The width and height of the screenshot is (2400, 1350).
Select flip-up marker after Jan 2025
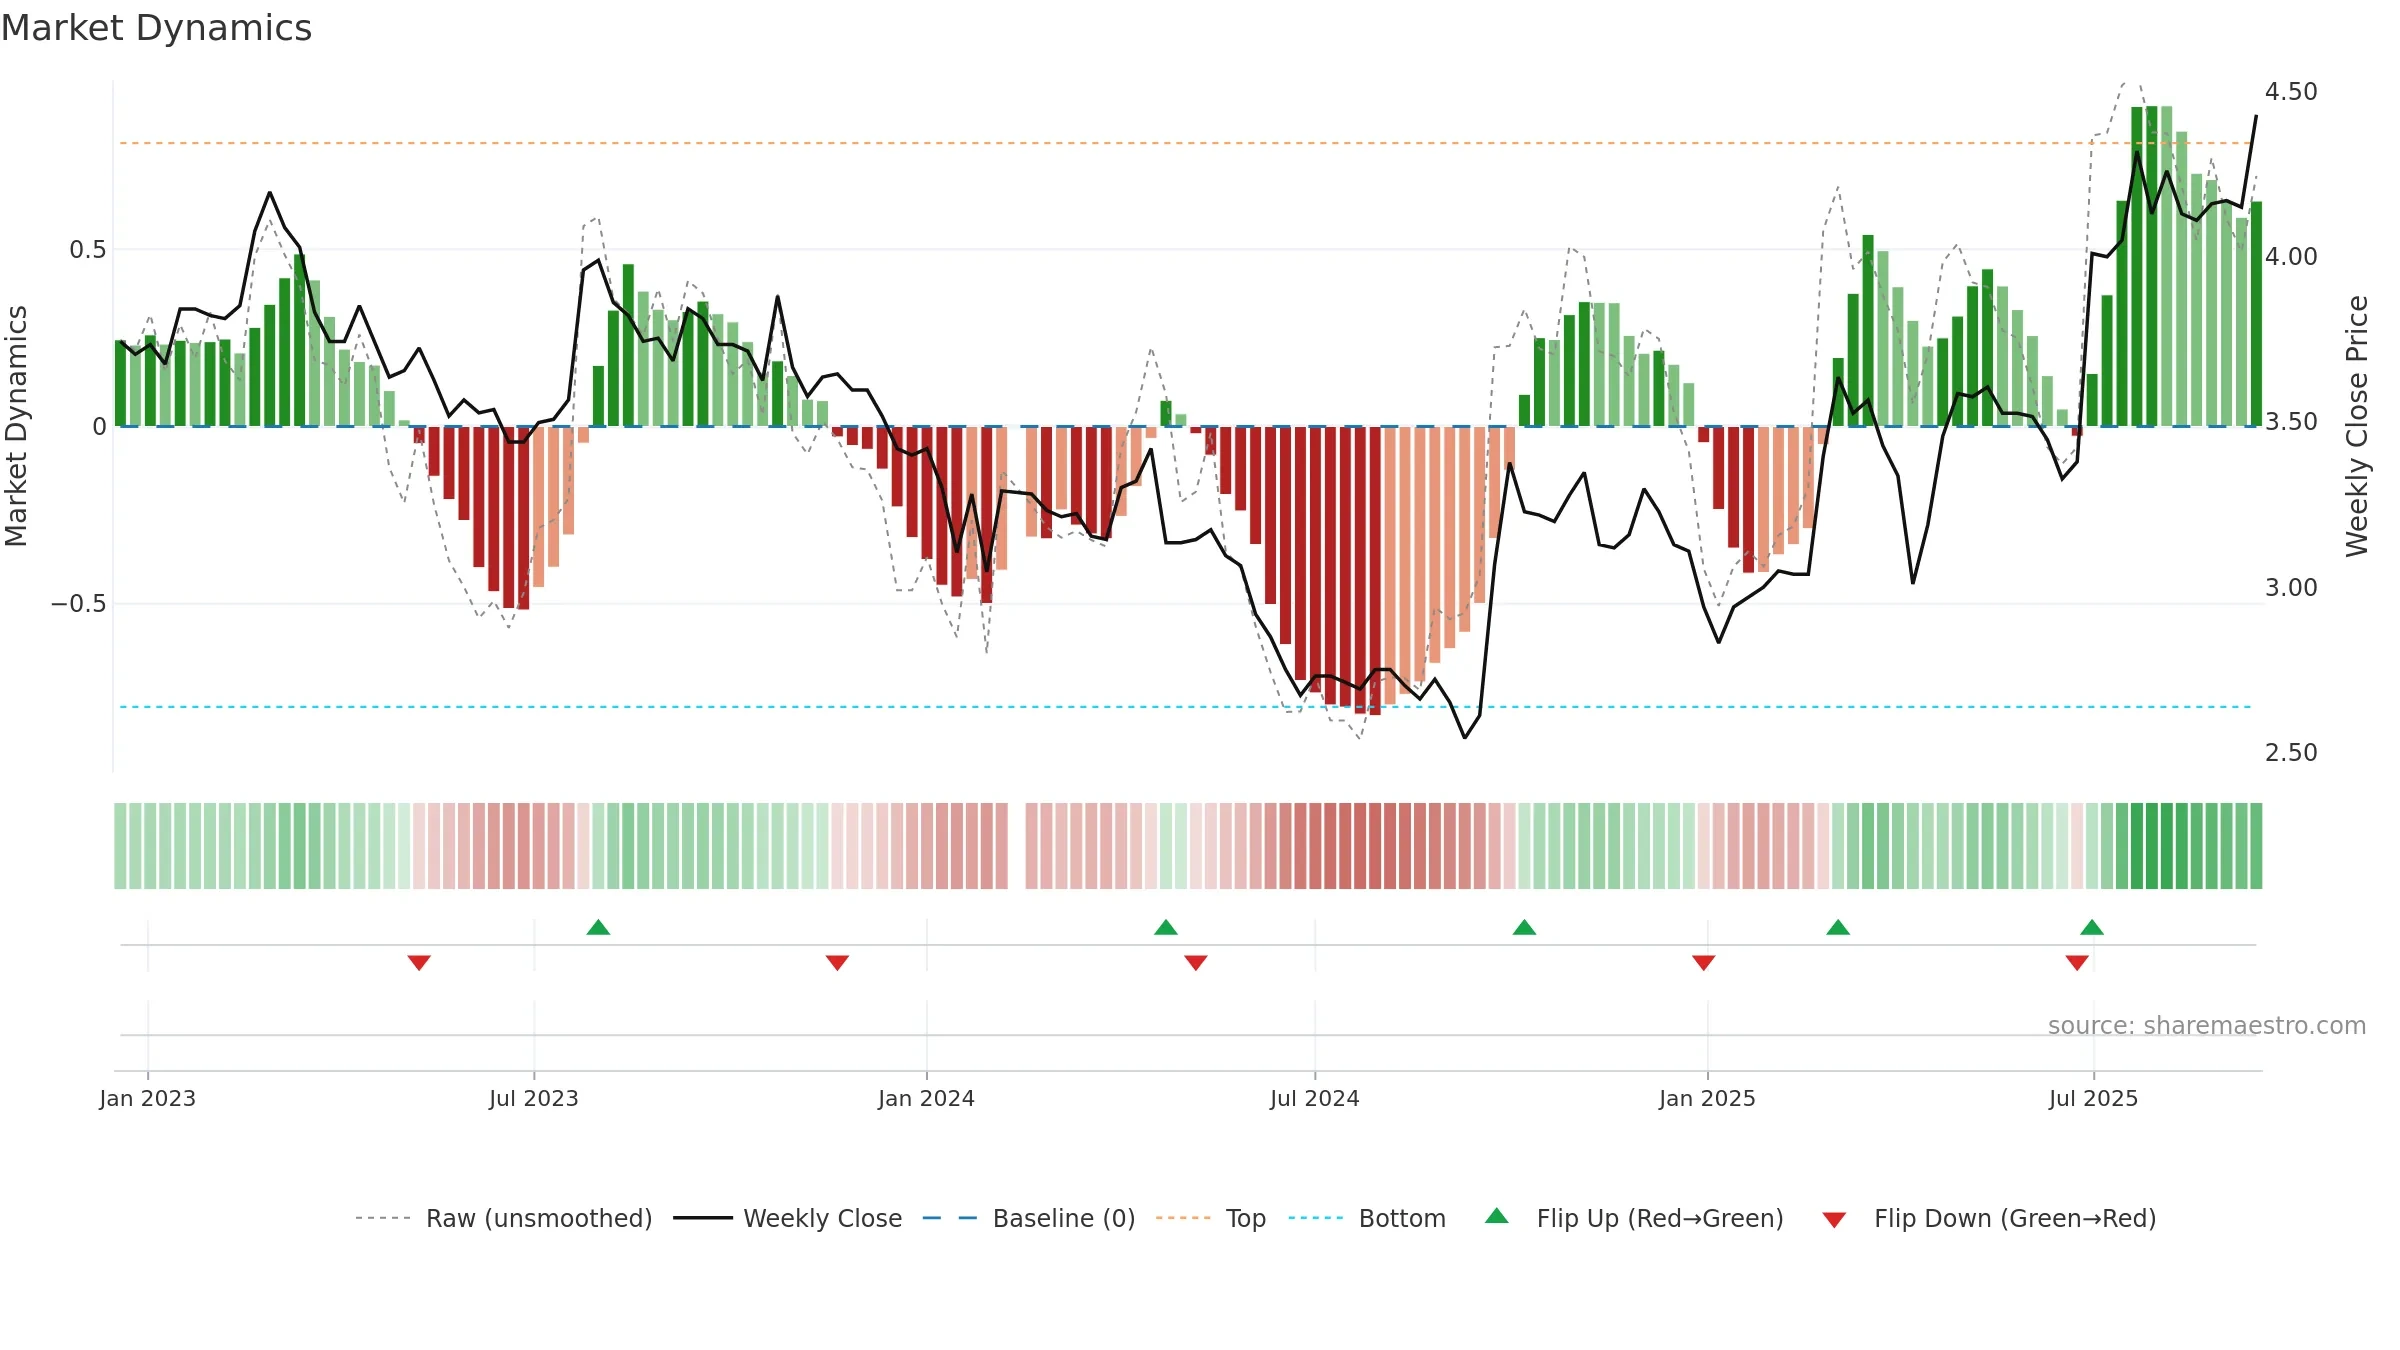(1838, 927)
